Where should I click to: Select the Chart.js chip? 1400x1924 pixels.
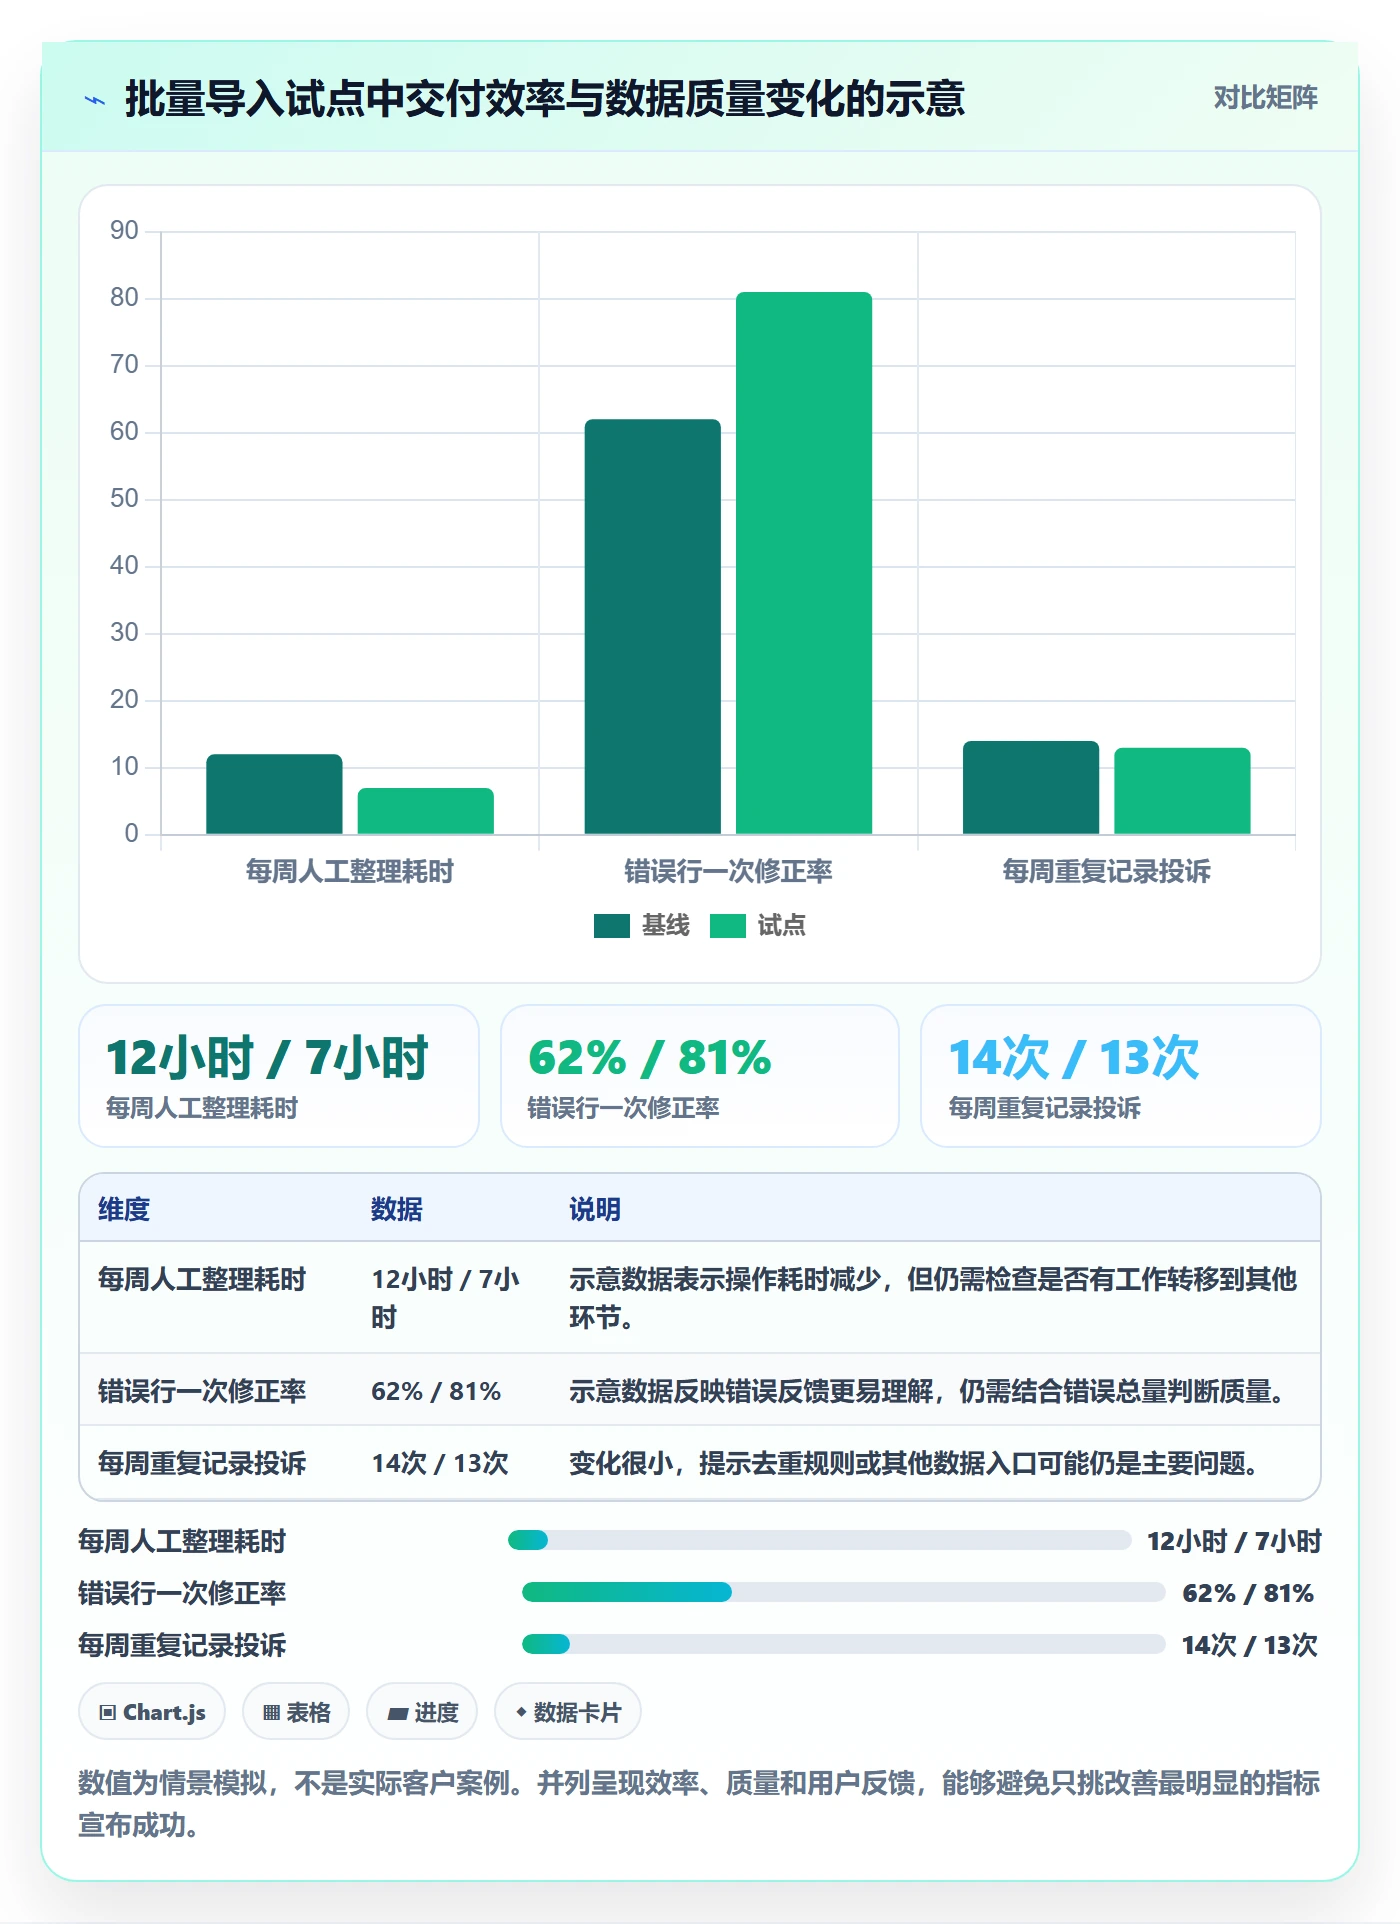click(152, 1712)
